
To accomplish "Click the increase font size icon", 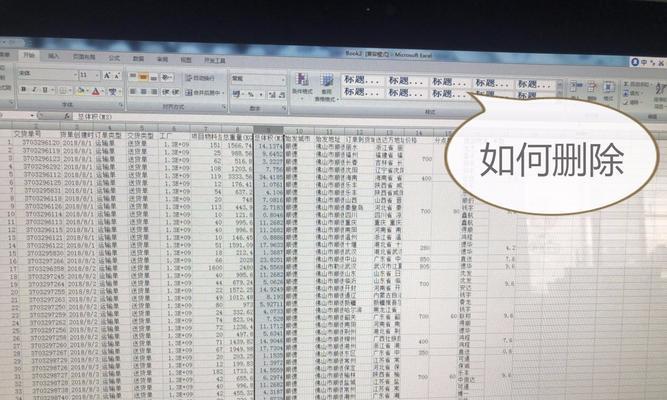I will (107, 75).
